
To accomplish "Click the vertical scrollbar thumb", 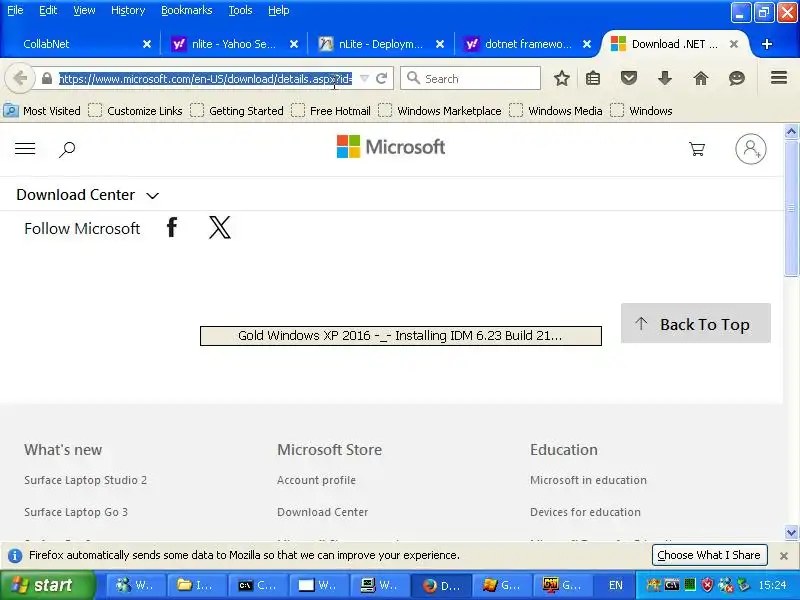I will 791,208.
